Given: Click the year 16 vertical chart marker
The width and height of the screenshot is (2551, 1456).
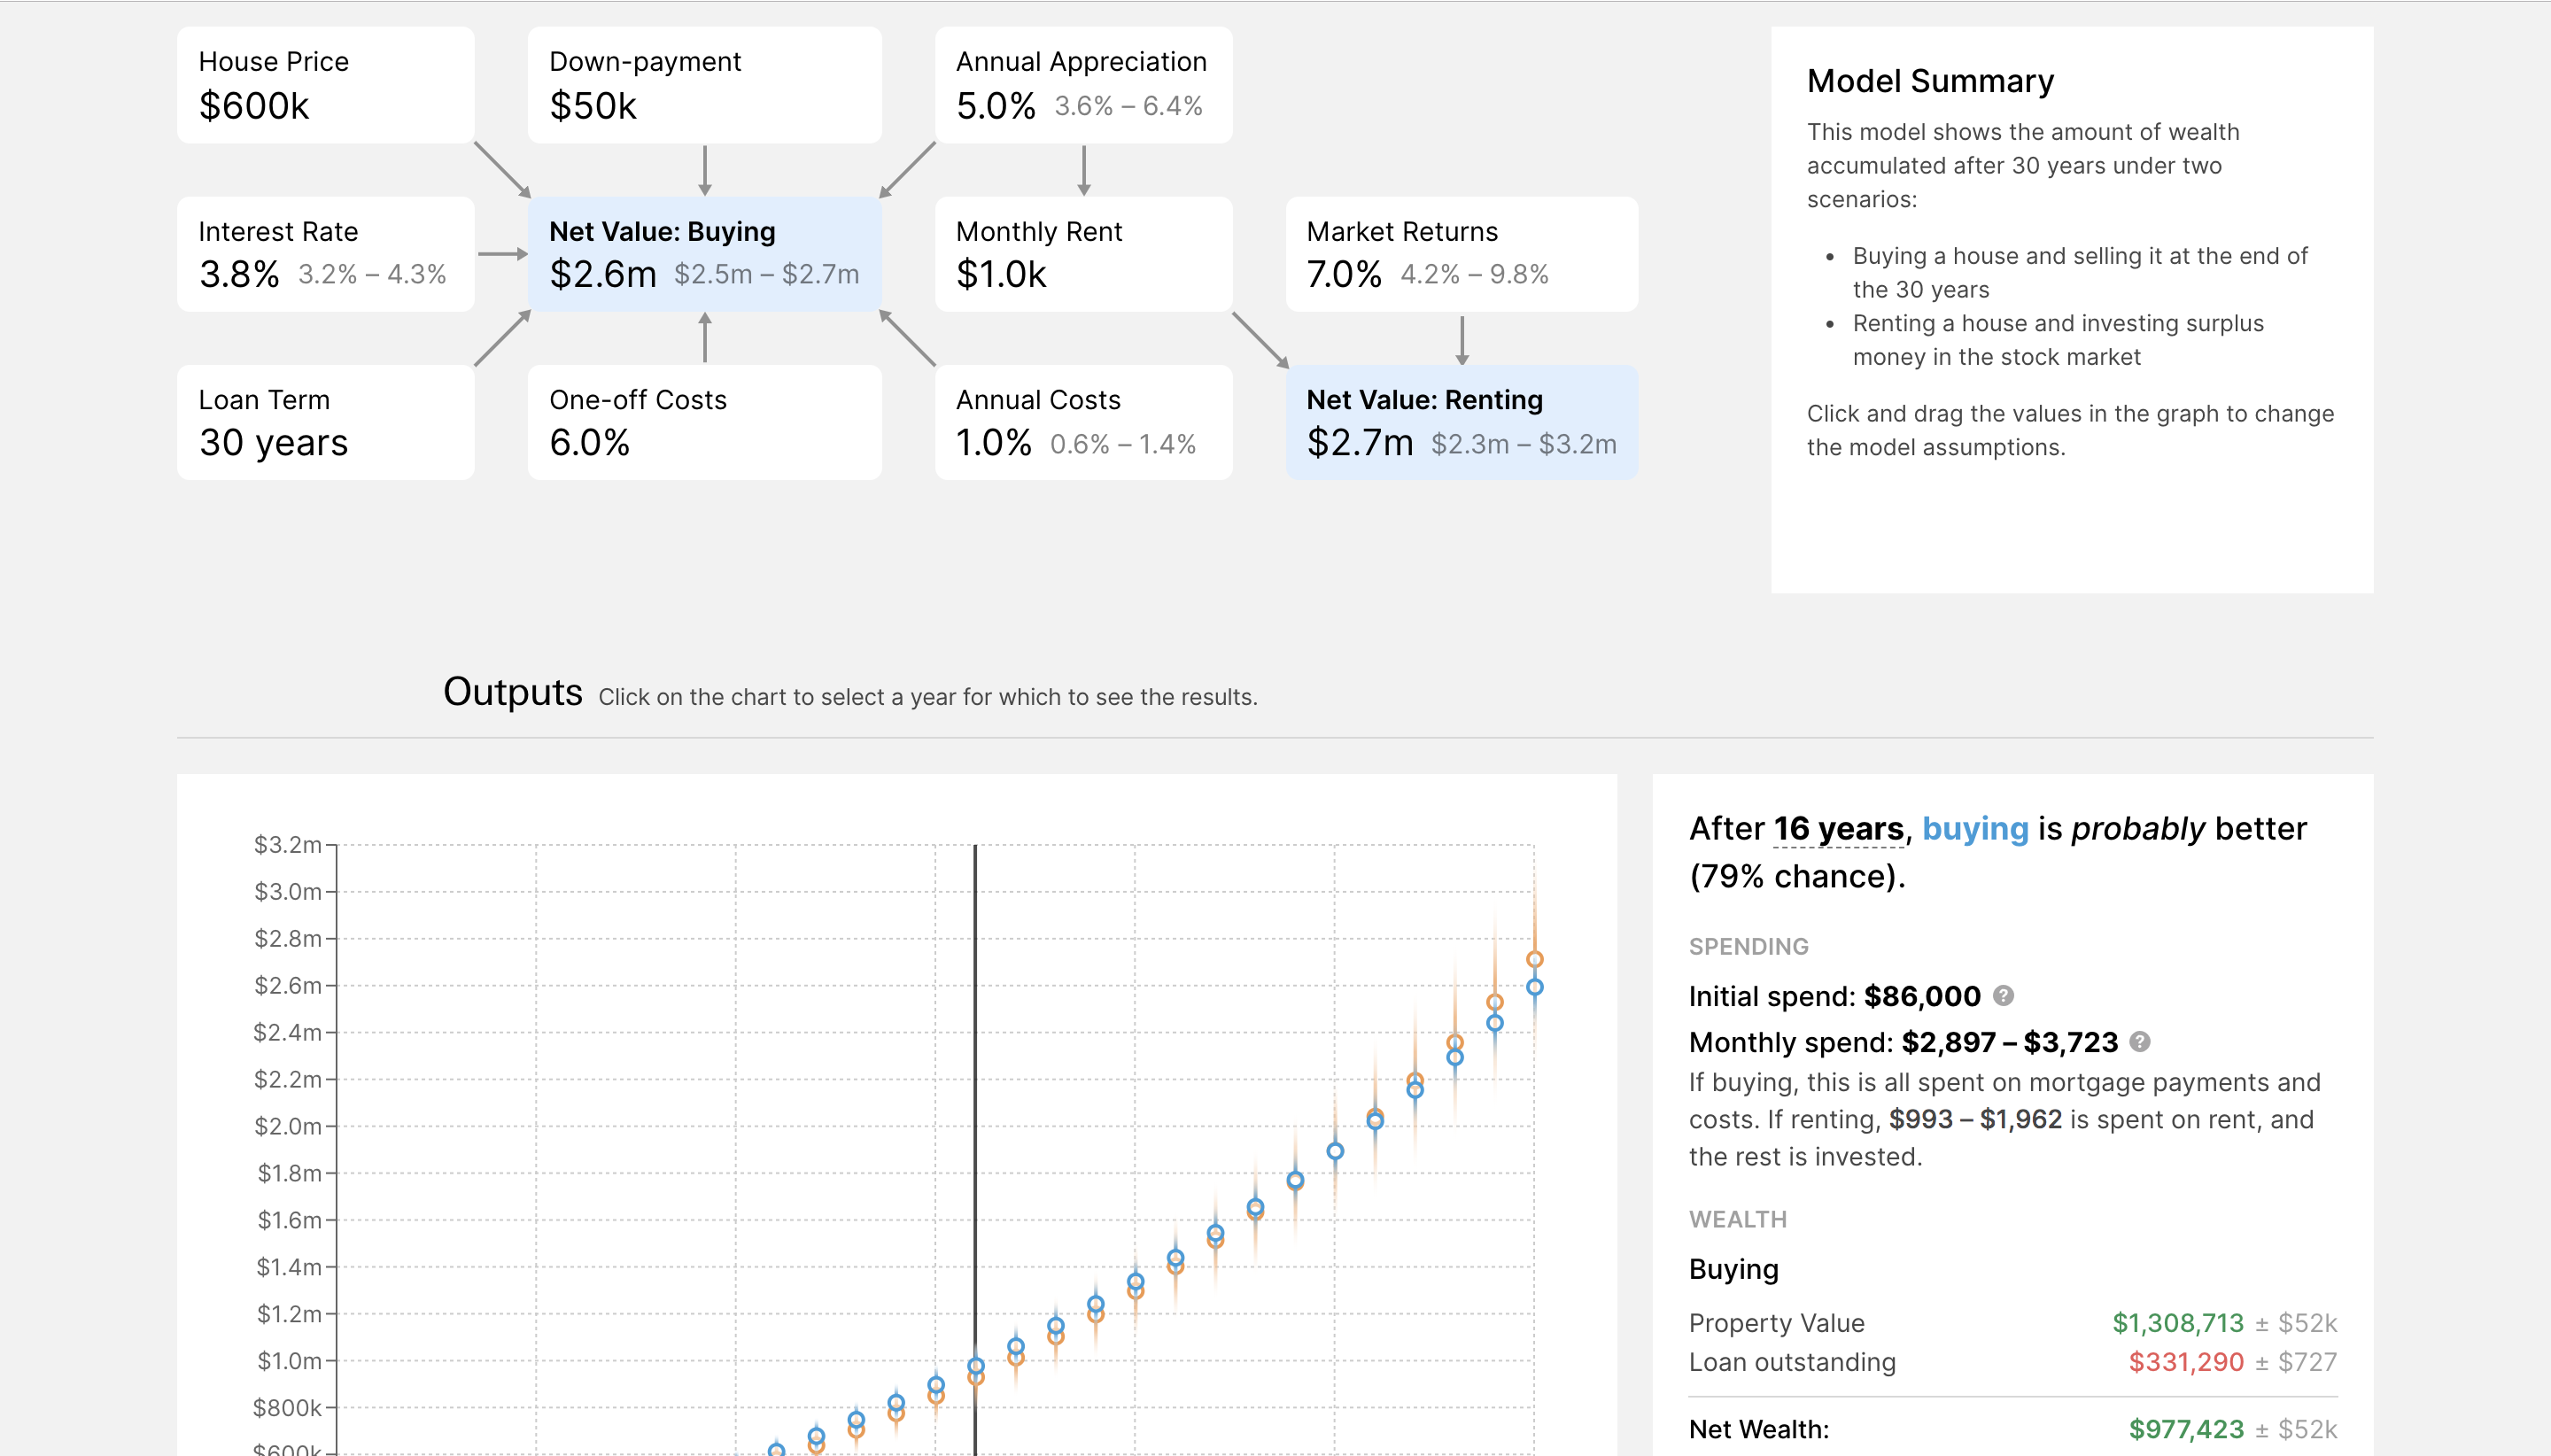Looking at the screenshot, I should 975,1100.
